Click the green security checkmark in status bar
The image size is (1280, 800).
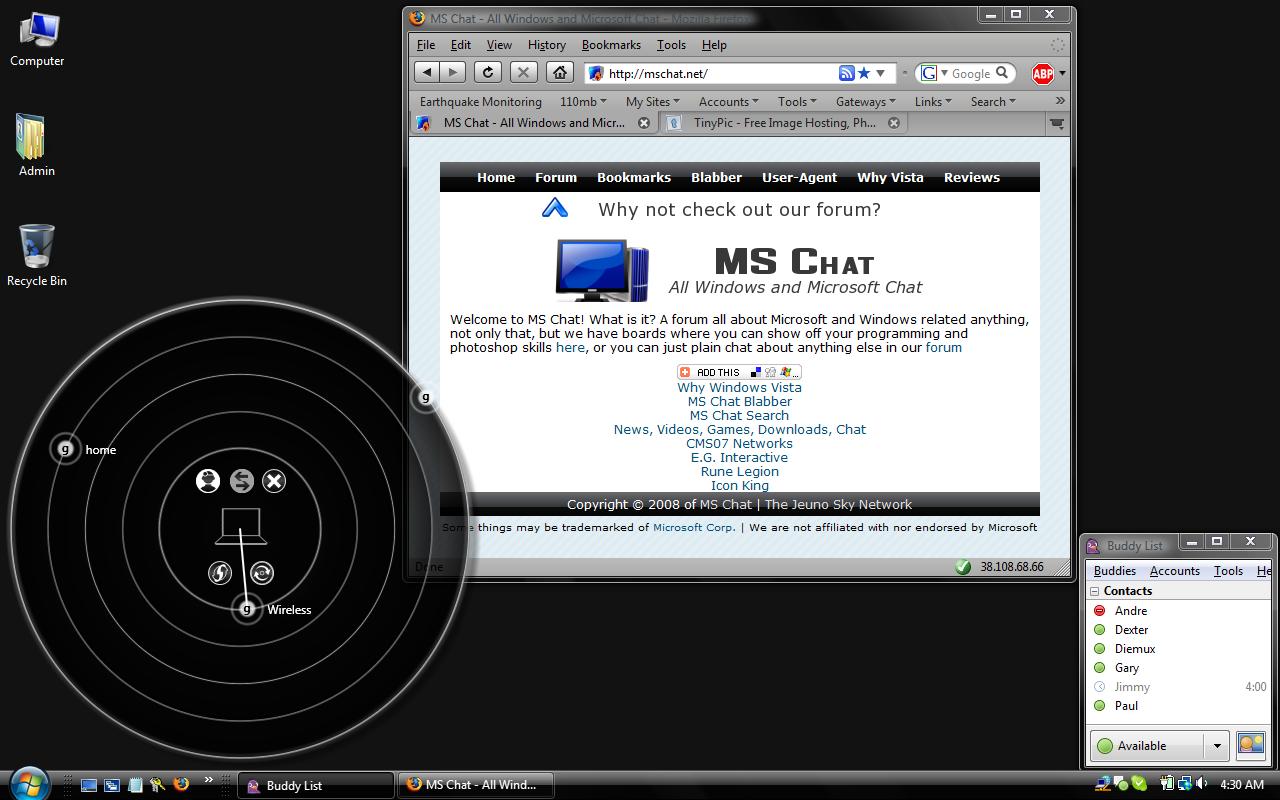pyautogui.click(x=963, y=566)
